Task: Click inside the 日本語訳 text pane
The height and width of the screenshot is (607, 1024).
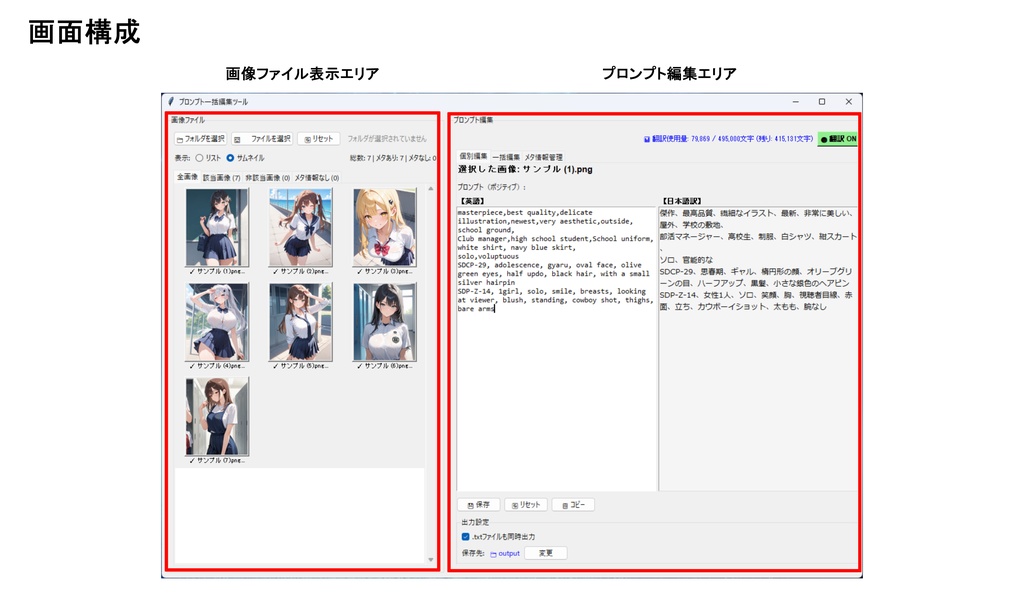Action: [758, 349]
